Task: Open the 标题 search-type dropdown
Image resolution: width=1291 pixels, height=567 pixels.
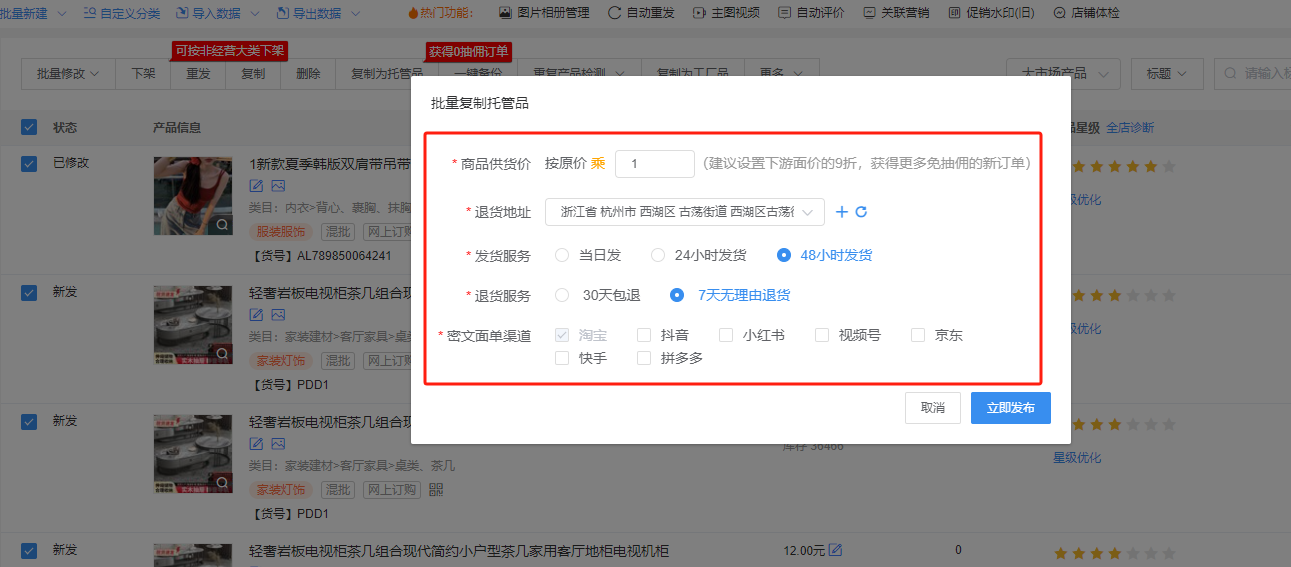Action: click(1167, 74)
